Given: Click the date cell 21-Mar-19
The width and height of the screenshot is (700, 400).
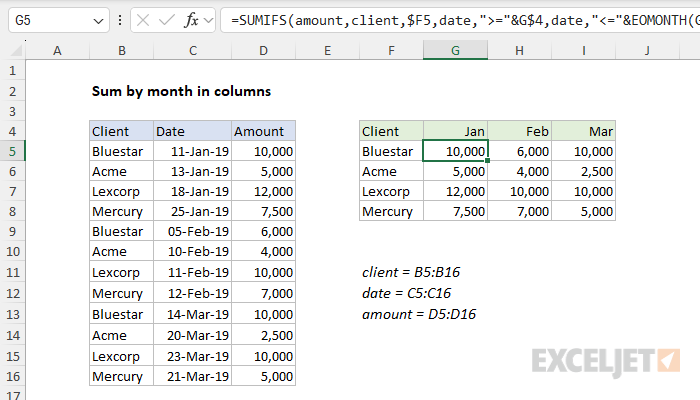Looking at the screenshot, I should click(192, 376).
